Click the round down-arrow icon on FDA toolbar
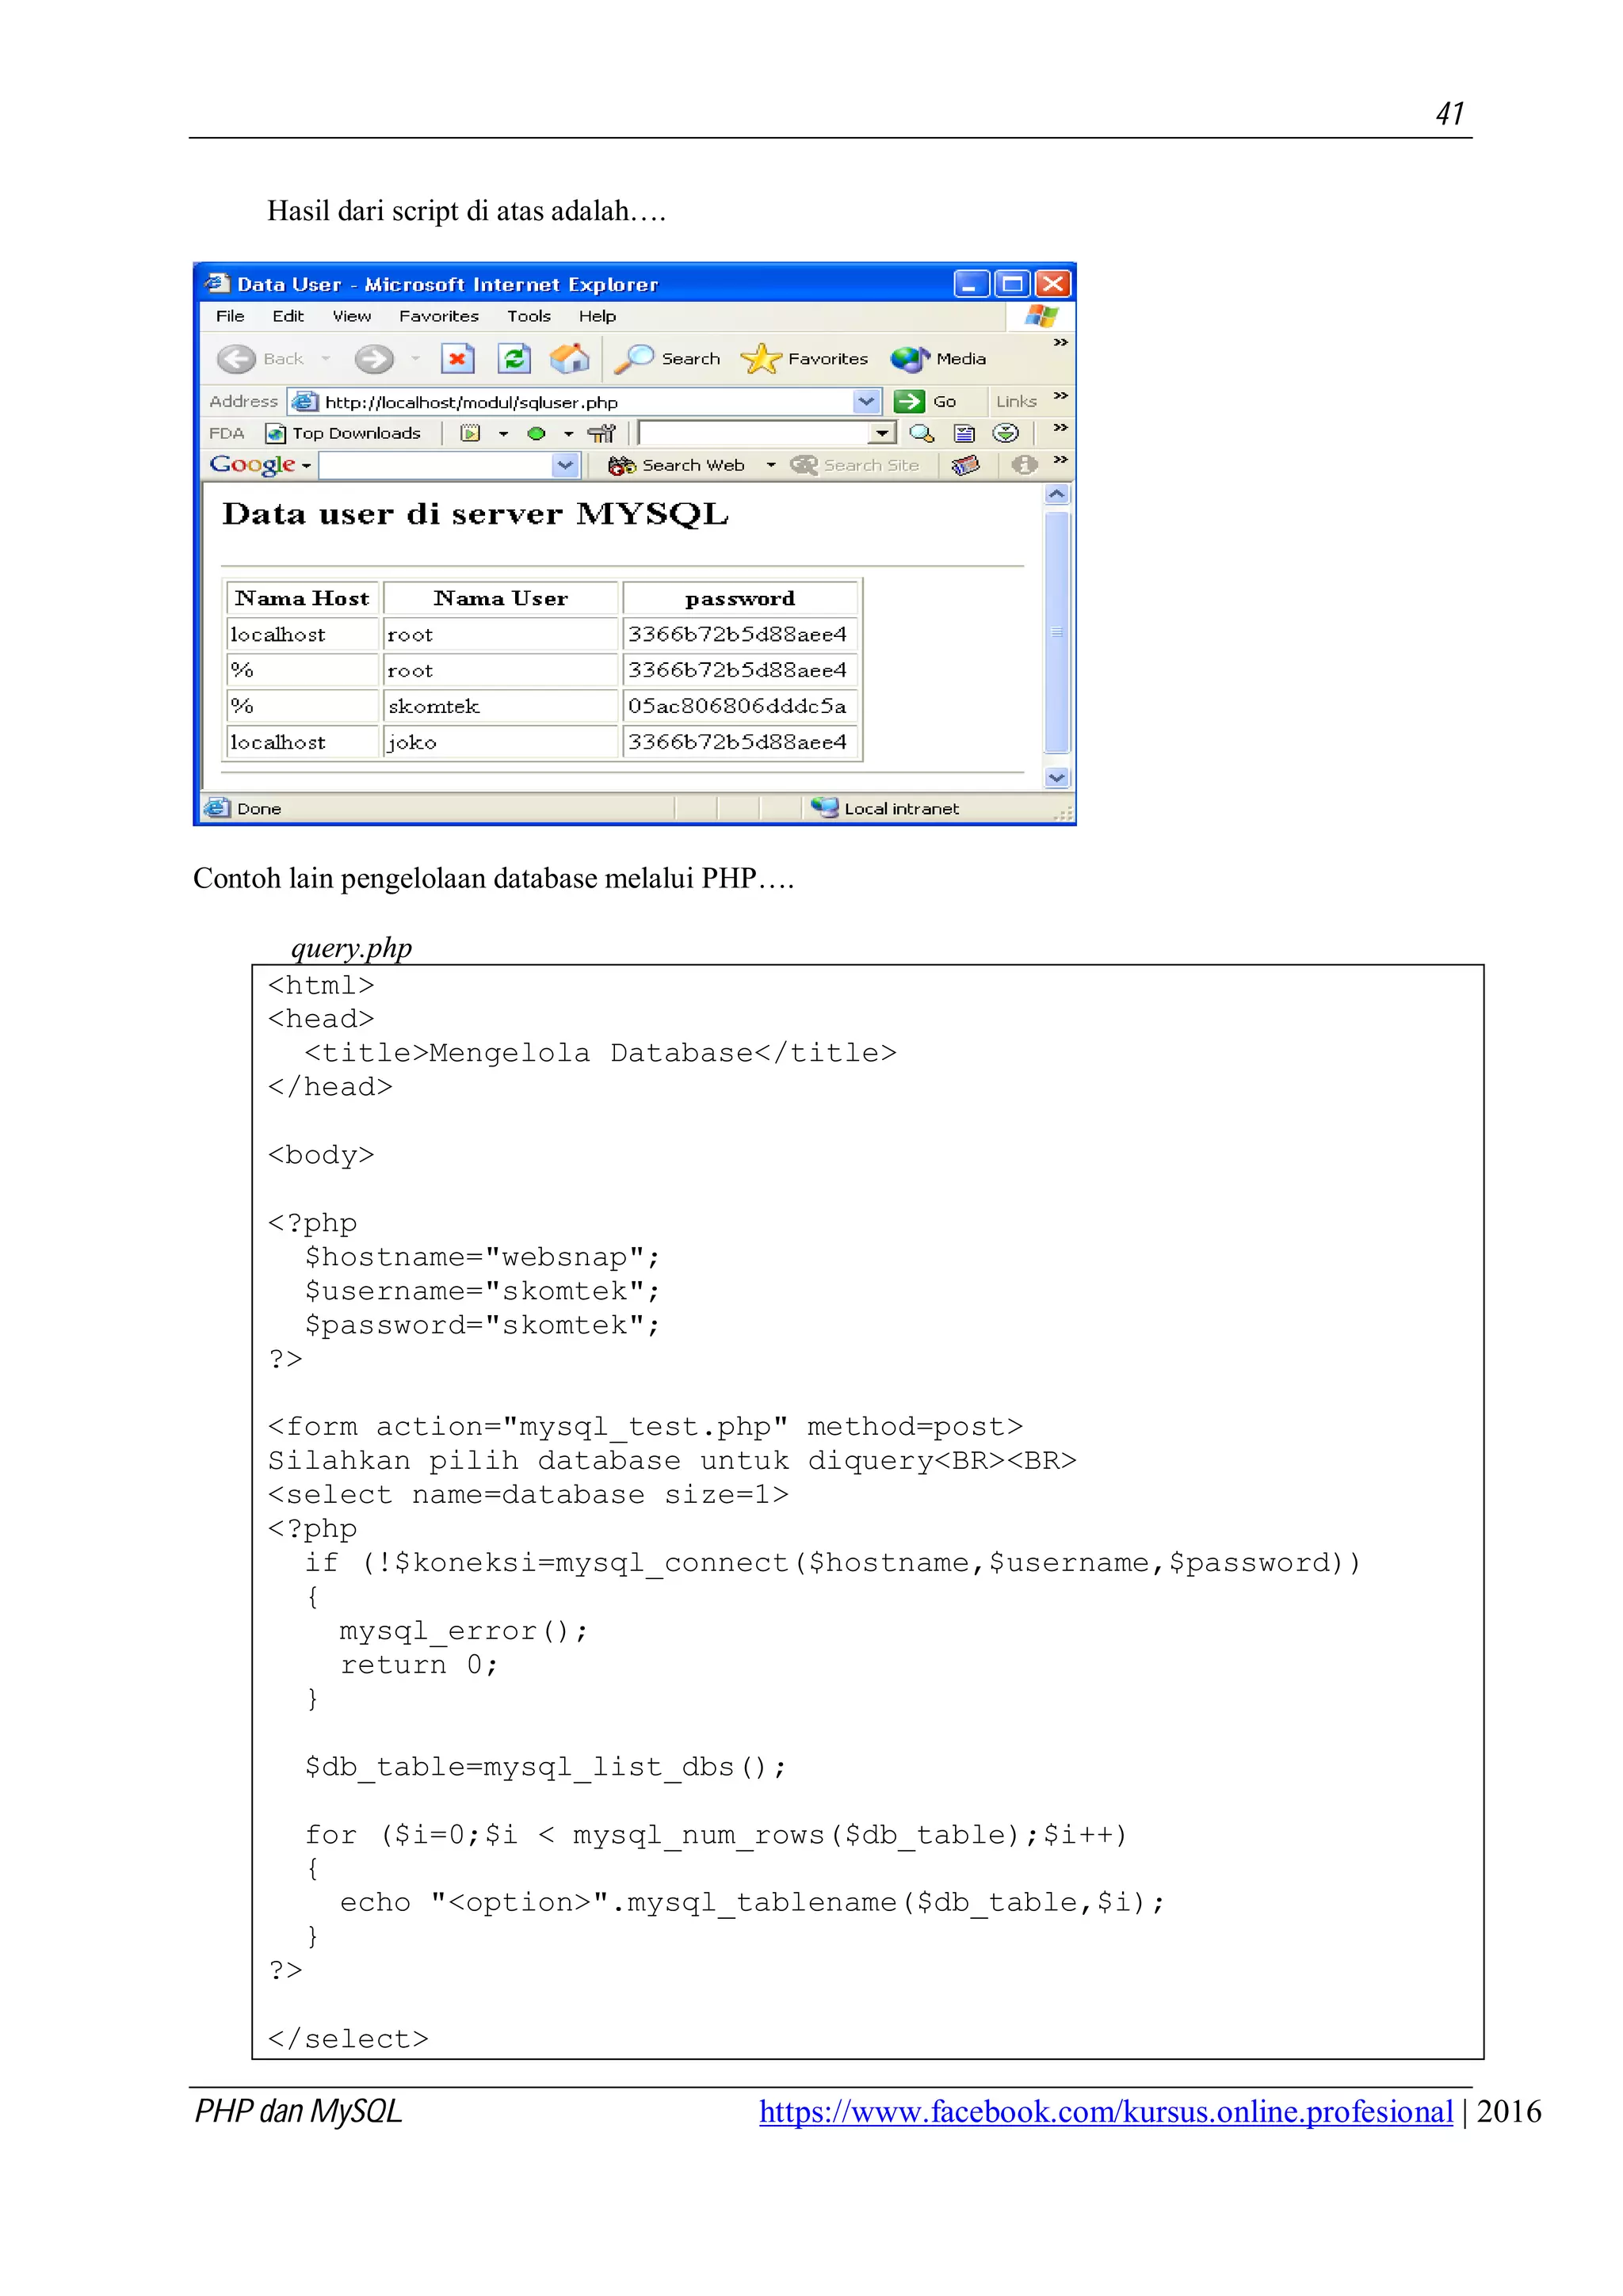This screenshot has width=1623, height=2296. 1005,434
